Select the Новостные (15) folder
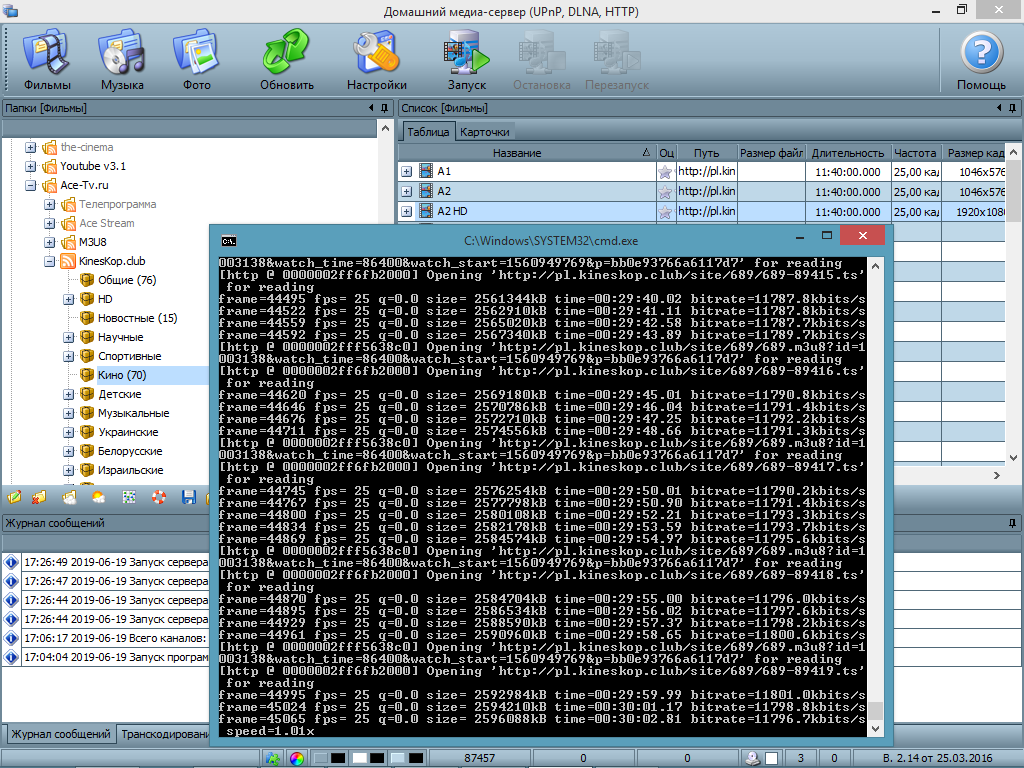The width and height of the screenshot is (1024, 768). click(137, 318)
